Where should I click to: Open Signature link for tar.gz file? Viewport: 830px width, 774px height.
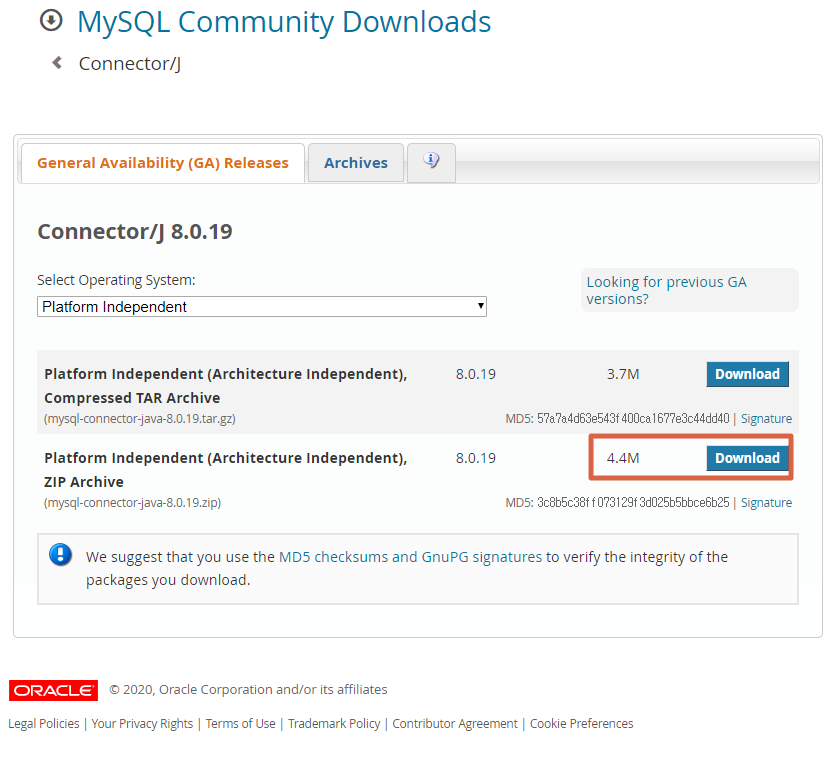coord(766,419)
